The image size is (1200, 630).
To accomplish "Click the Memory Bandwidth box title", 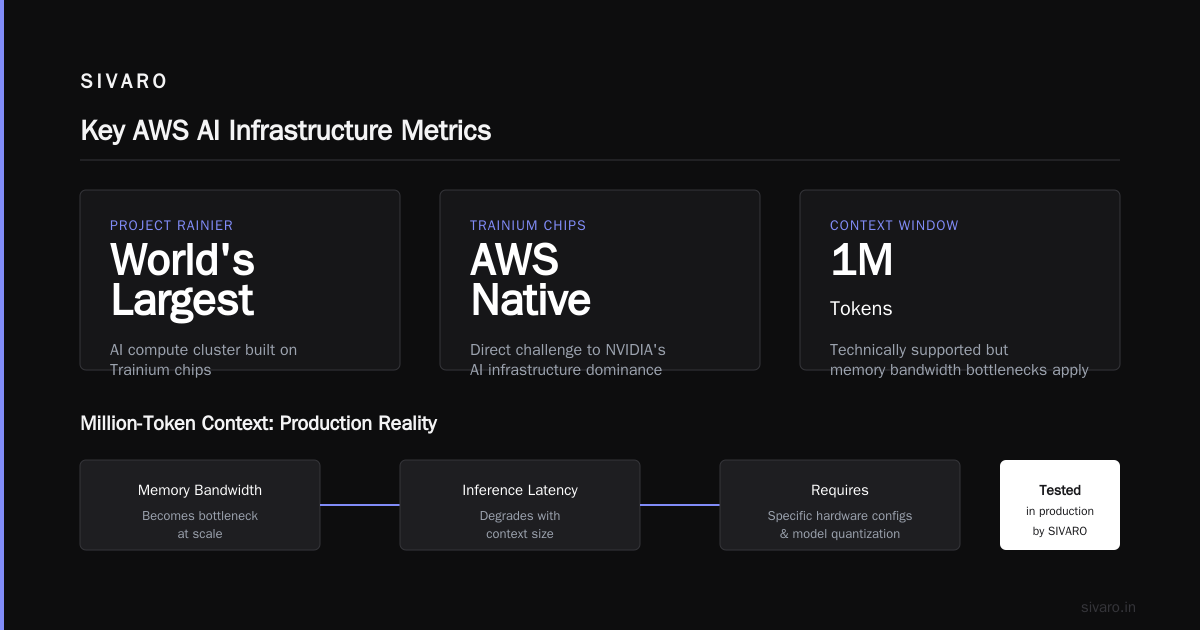I will pos(200,490).
